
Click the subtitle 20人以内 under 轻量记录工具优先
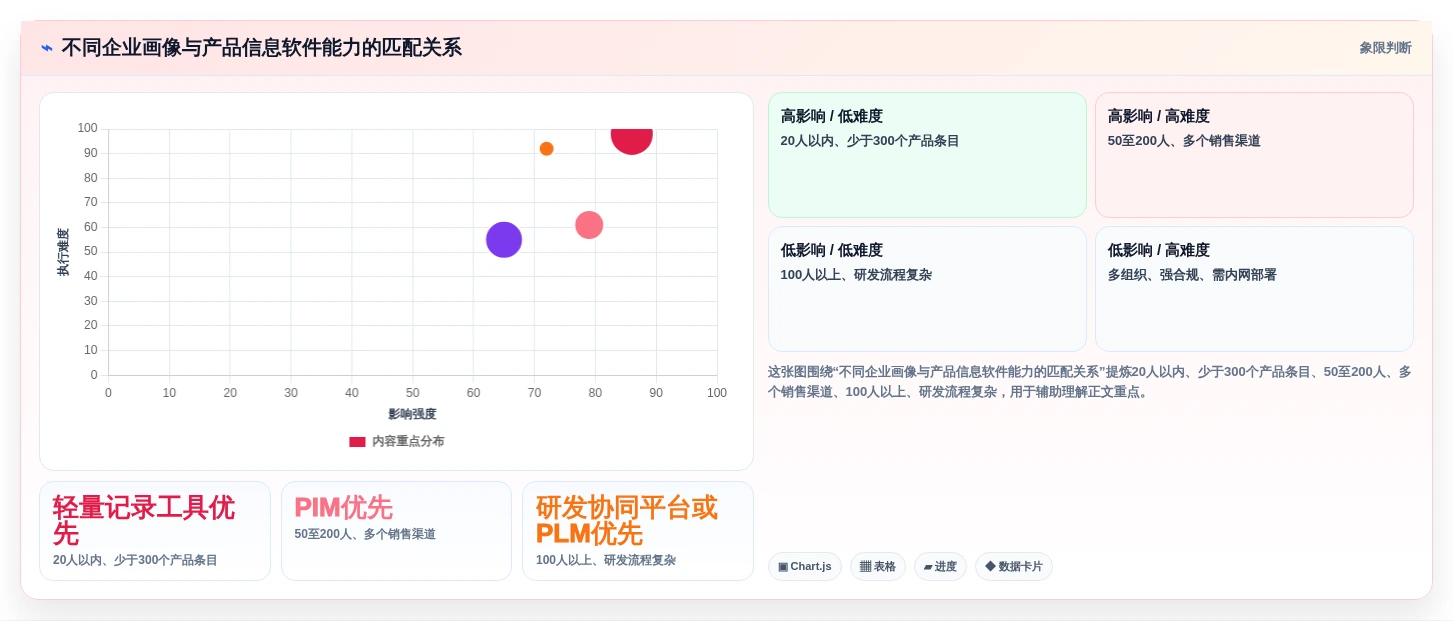click(135, 561)
